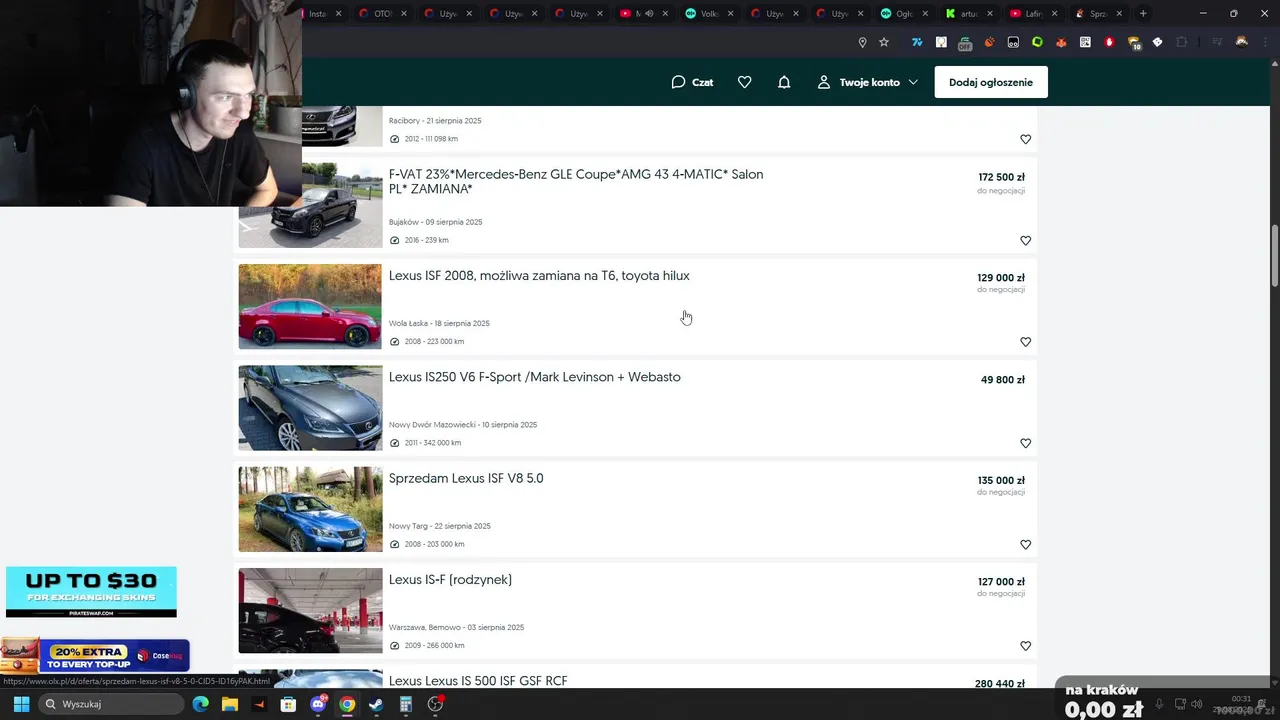View Lexus IS-F rodzynek garage photo thumbnail

pyautogui.click(x=310, y=610)
